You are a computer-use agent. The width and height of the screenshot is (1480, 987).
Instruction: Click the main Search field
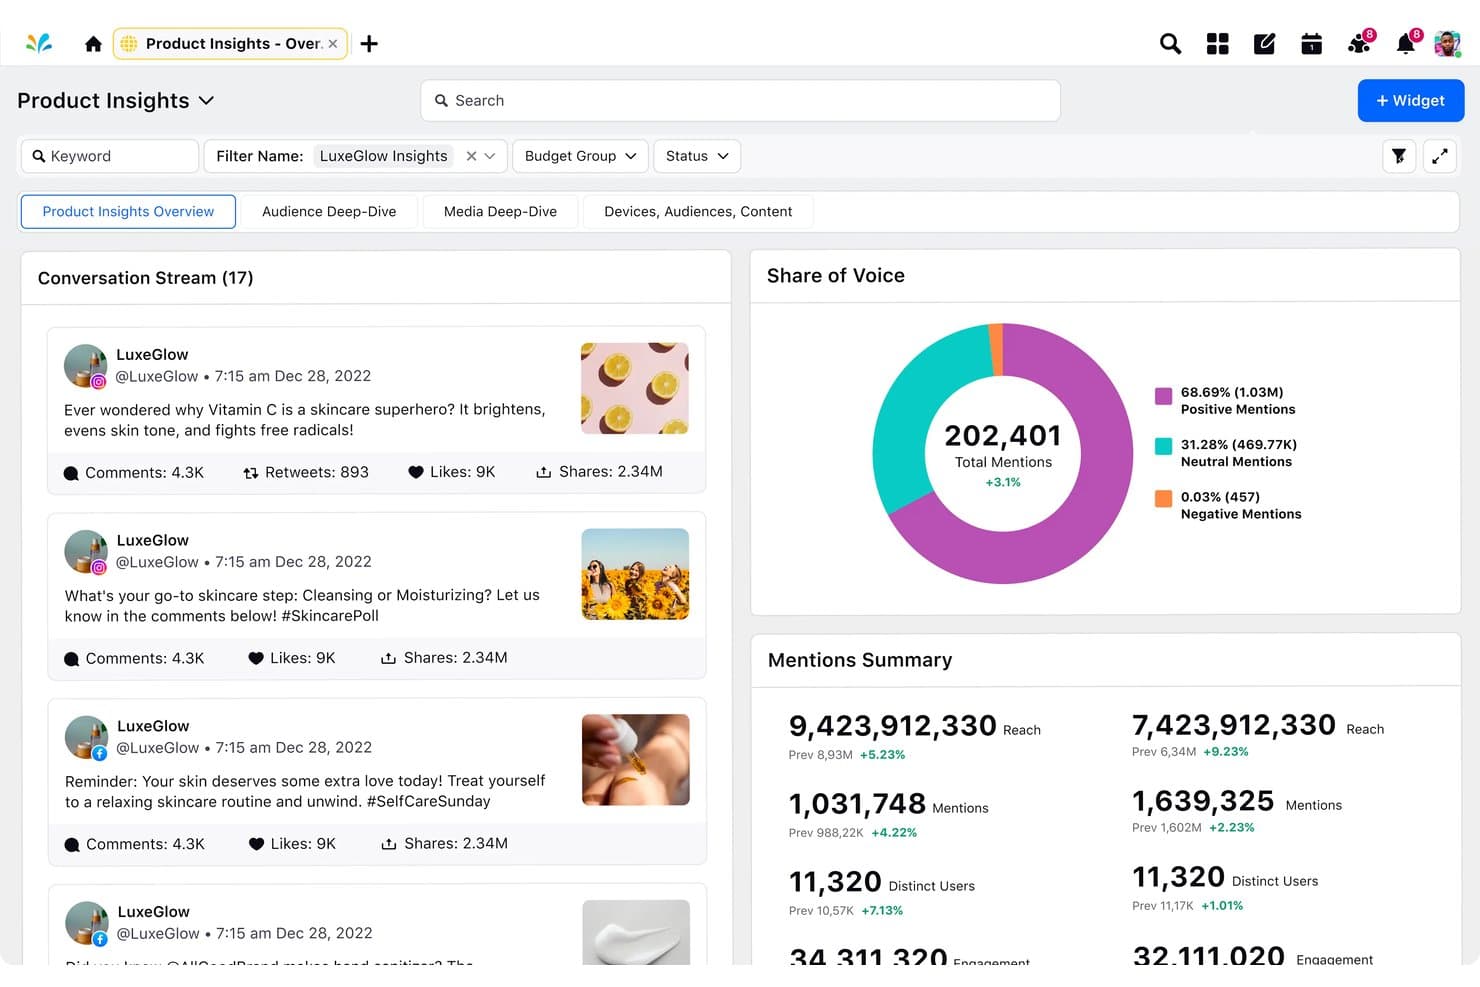(x=740, y=101)
